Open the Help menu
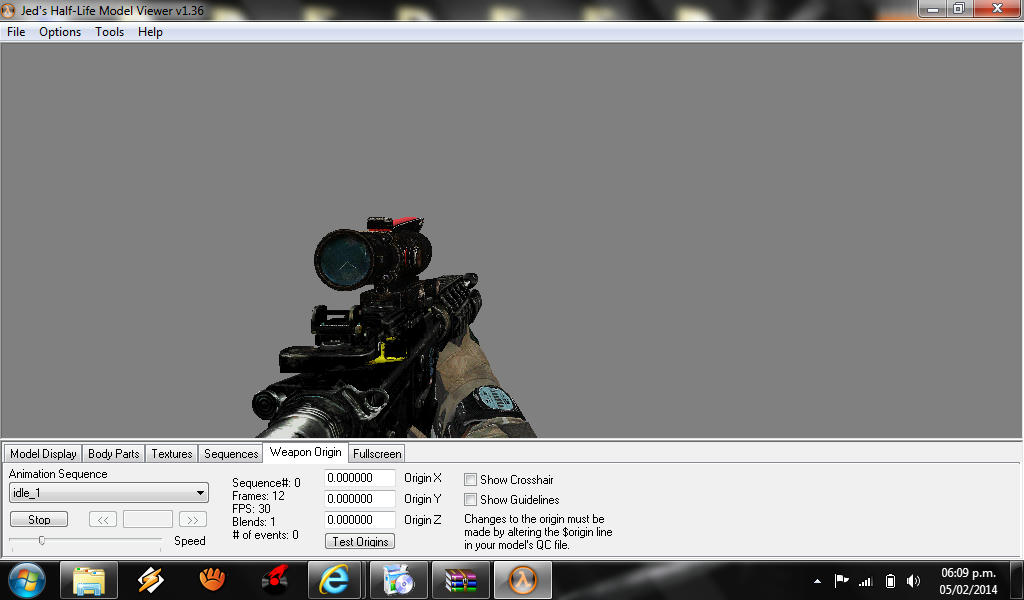The height and width of the screenshot is (600, 1024). pyautogui.click(x=150, y=32)
